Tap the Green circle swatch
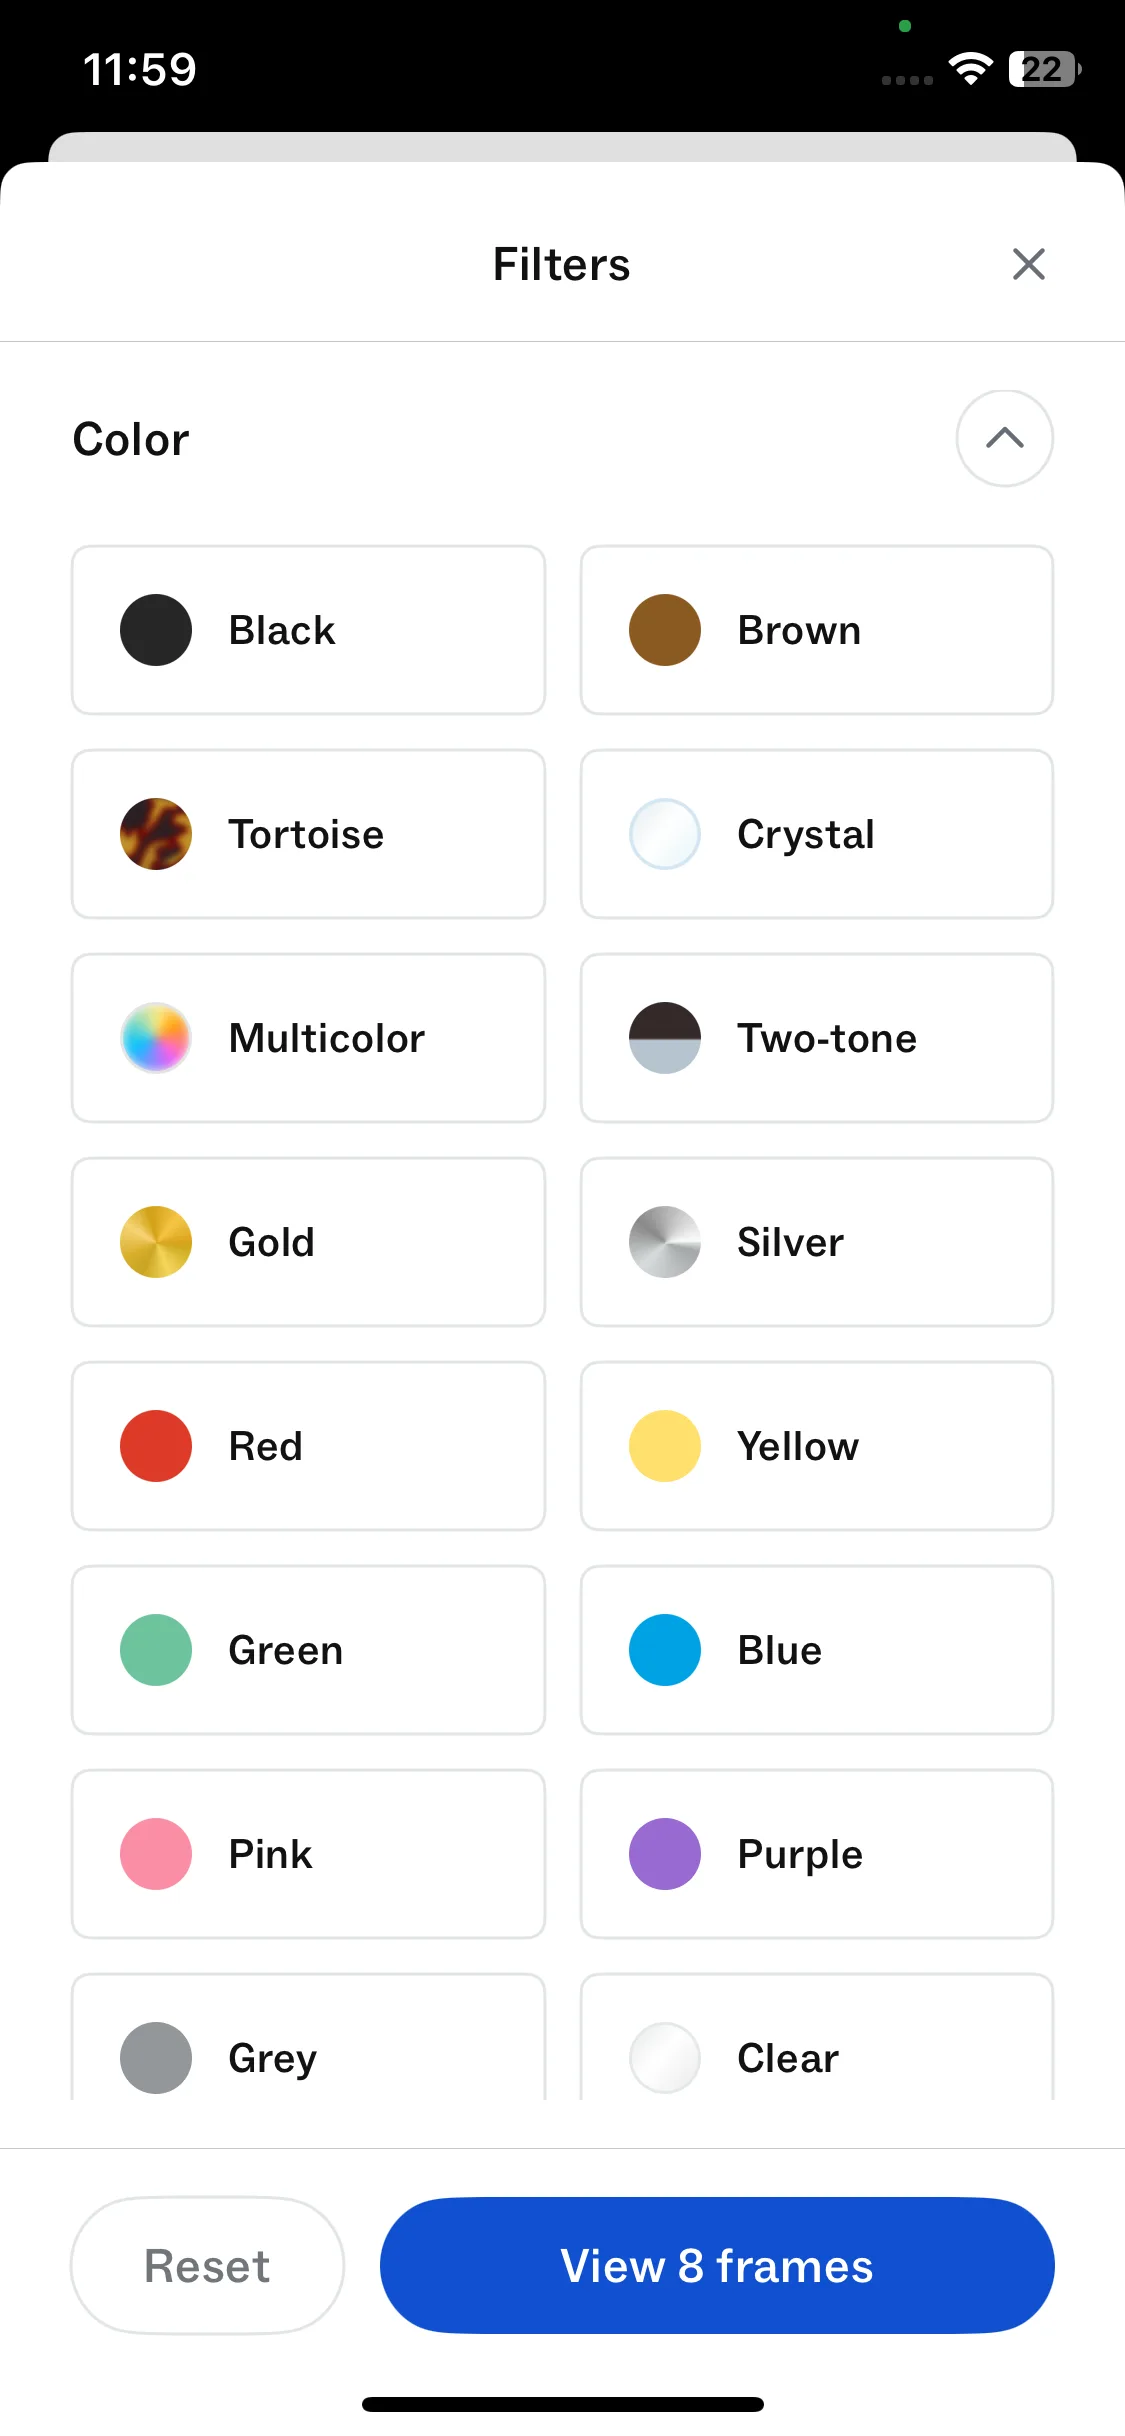This screenshot has width=1125, height=2436. click(156, 1650)
